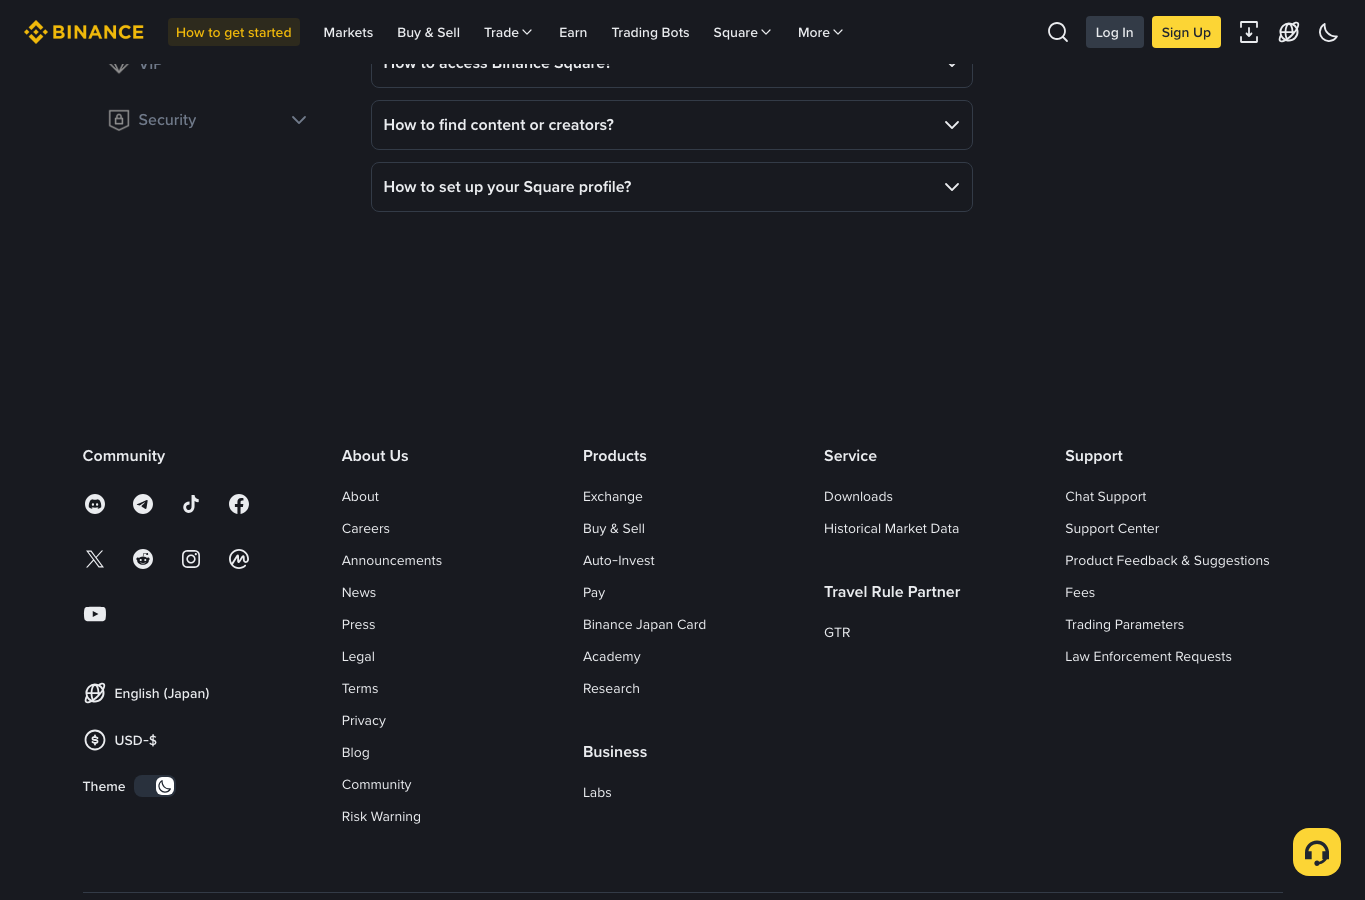Open the Reddit community icon
Screen dimensions: 1365x900
coord(143,559)
